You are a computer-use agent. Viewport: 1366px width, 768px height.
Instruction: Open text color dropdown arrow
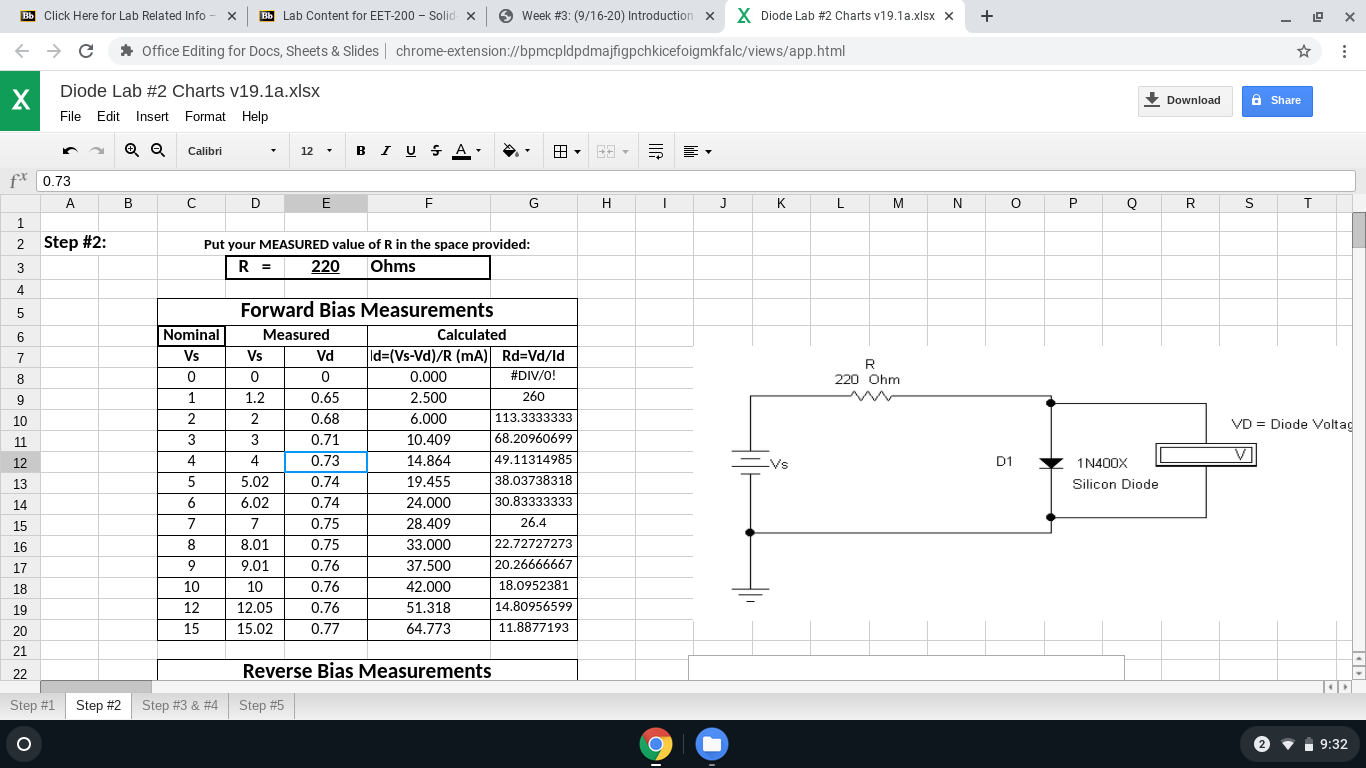(x=478, y=151)
